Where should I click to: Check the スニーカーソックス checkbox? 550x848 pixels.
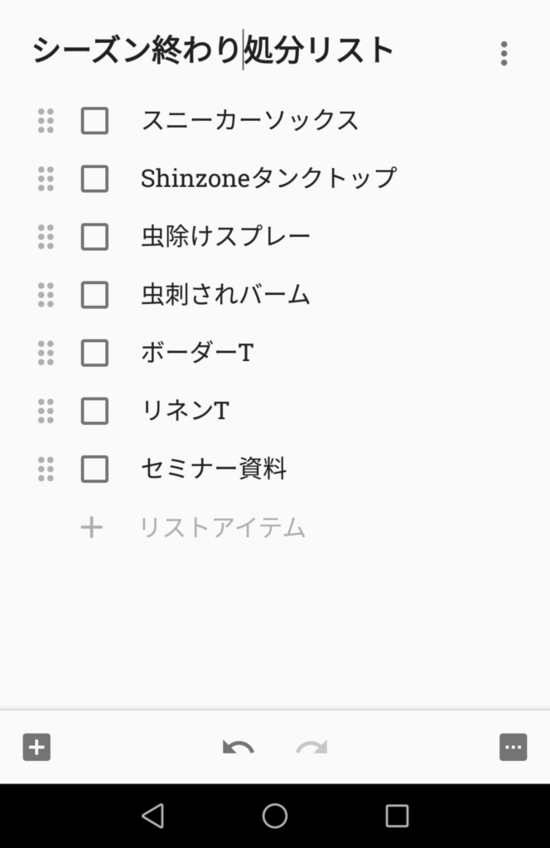point(95,121)
